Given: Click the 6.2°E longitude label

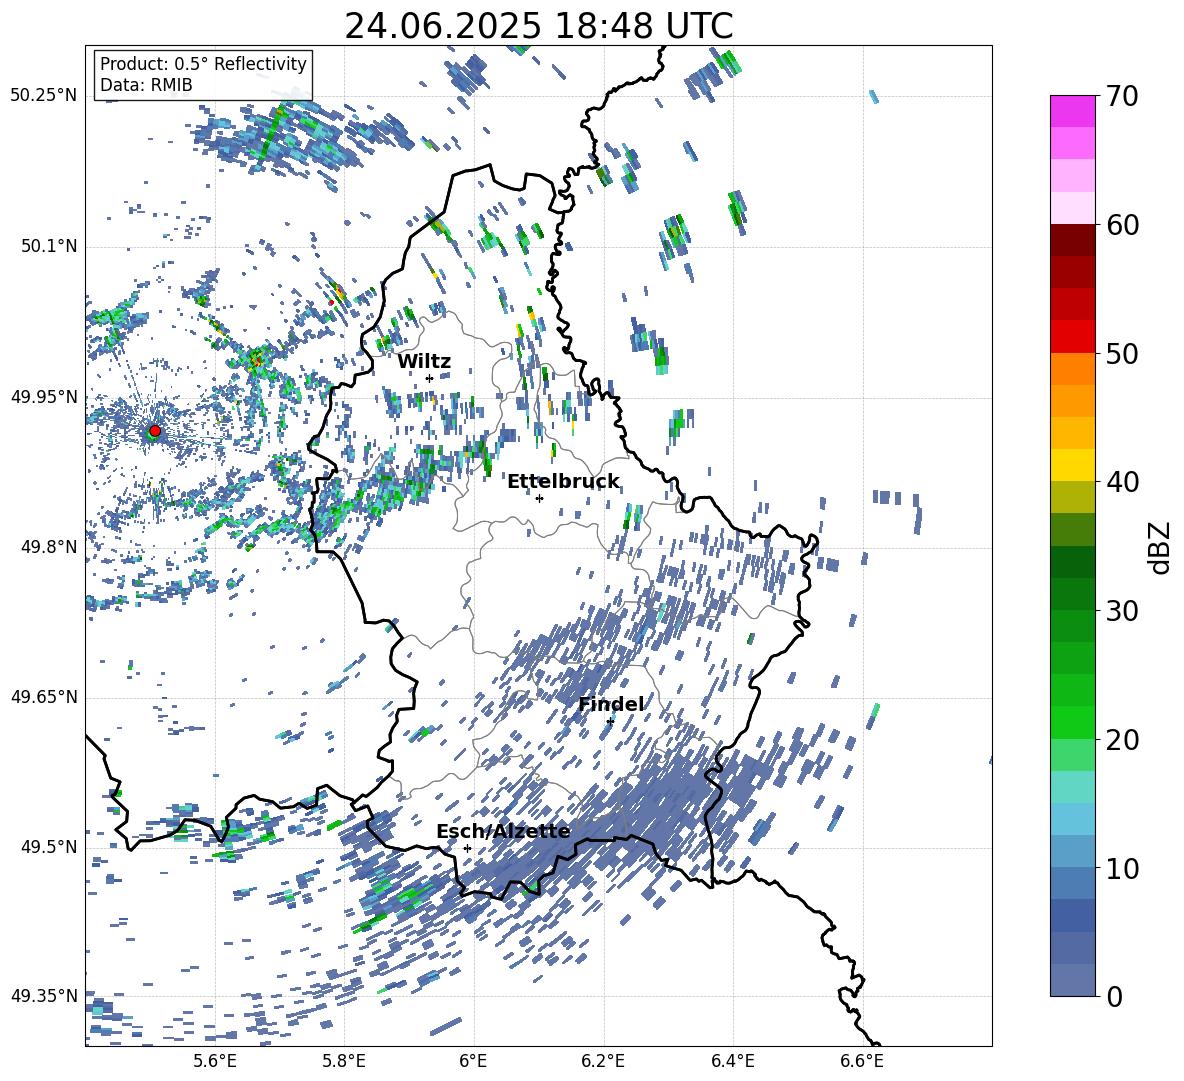Looking at the screenshot, I should click(603, 1061).
